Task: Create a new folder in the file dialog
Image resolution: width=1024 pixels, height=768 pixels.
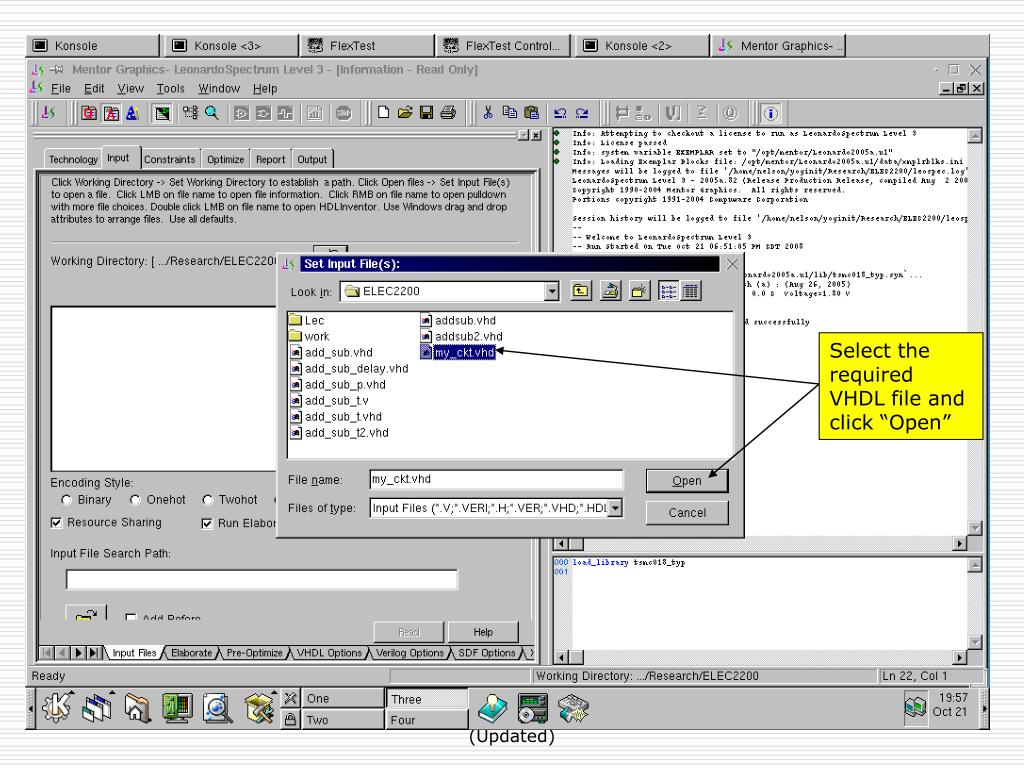Action: pyautogui.click(x=639, y=291)
